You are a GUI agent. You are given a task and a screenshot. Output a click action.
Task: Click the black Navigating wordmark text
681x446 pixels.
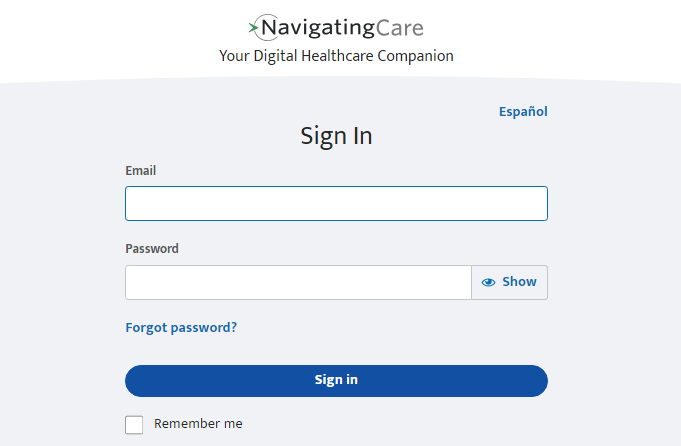pos(317,28)
